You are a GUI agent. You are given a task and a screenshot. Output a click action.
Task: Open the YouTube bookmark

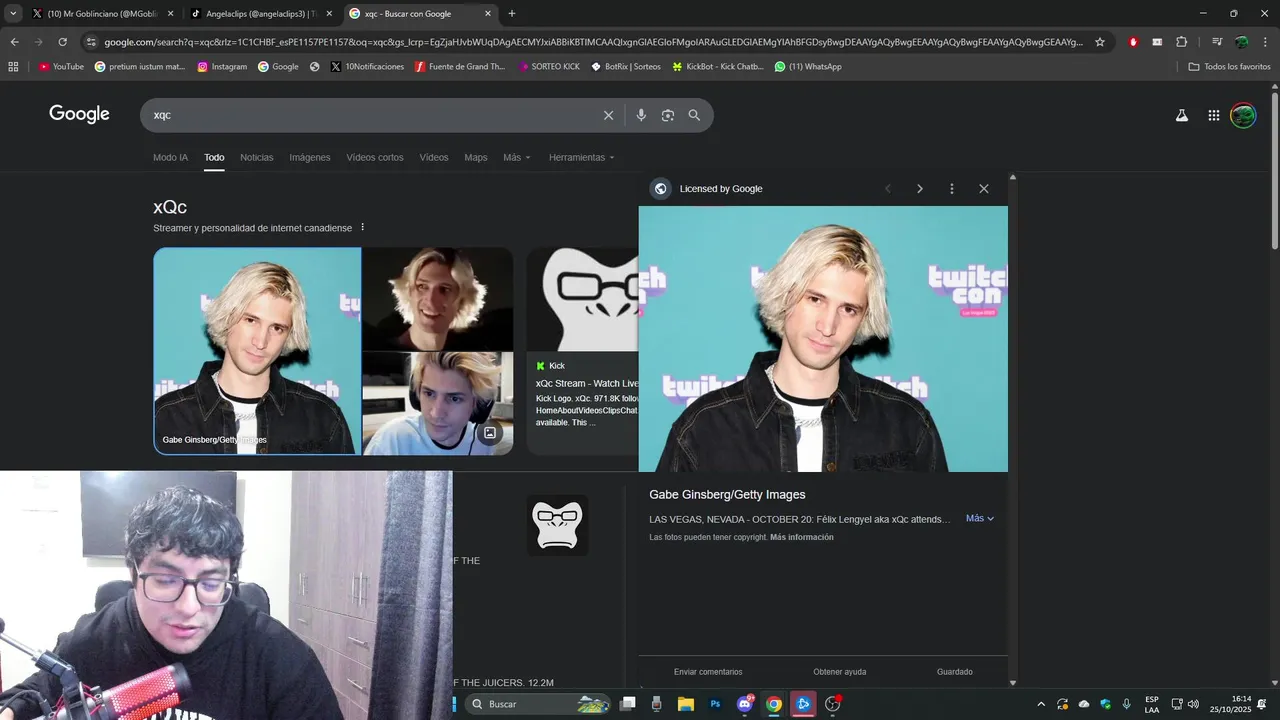(61, 67)
